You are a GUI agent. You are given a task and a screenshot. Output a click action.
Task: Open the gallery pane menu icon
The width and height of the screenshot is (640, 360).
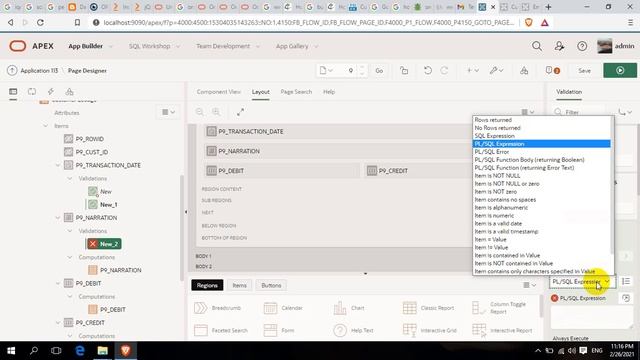(529, 285)
